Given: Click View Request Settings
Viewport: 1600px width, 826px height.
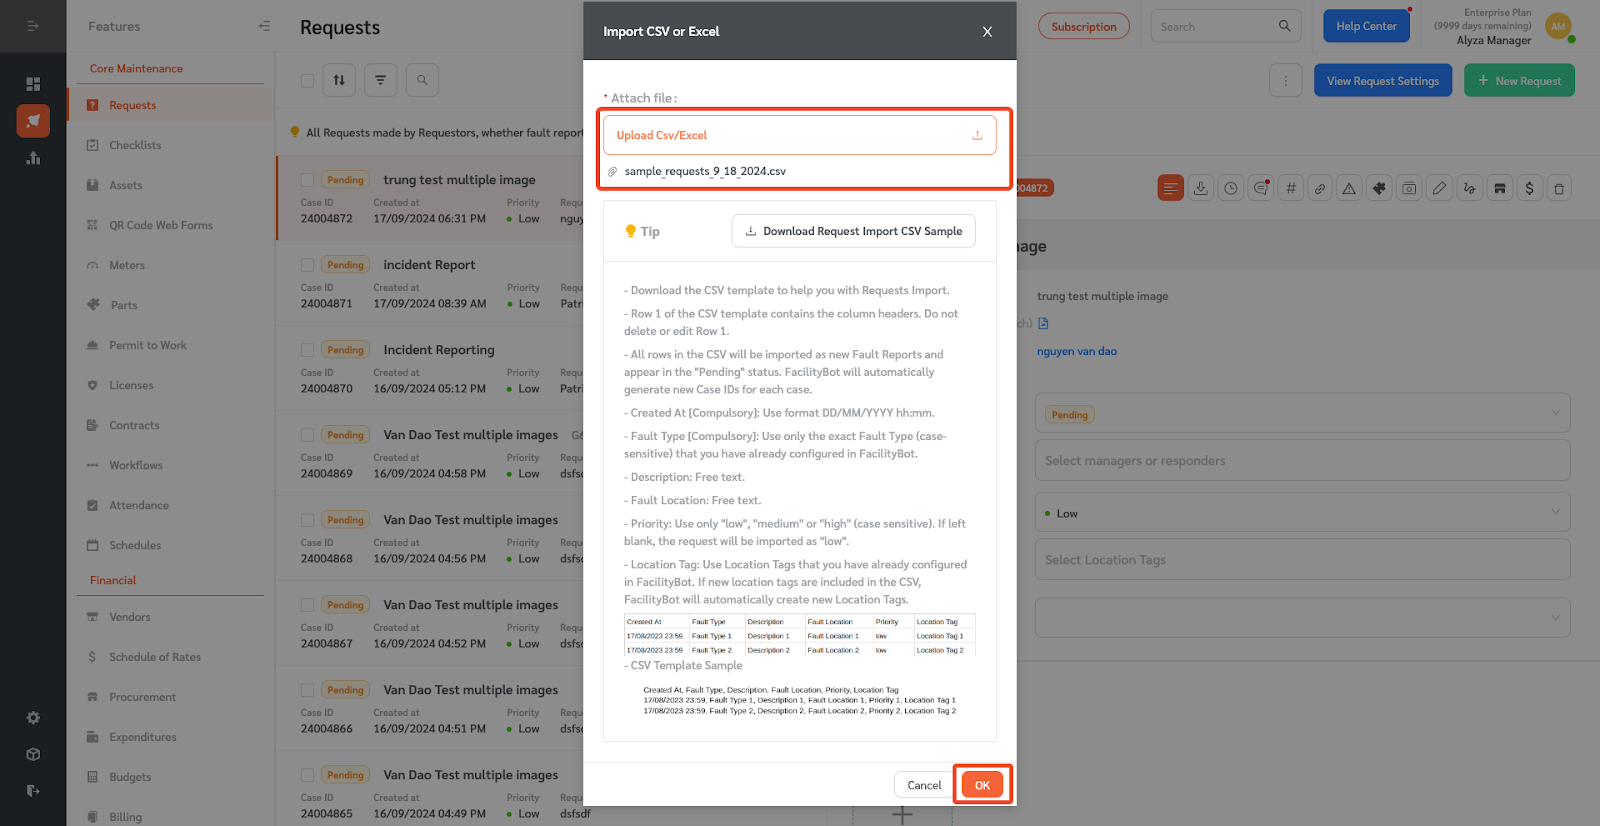Looking at the screenshot, I should click(x=1383, y=81).
